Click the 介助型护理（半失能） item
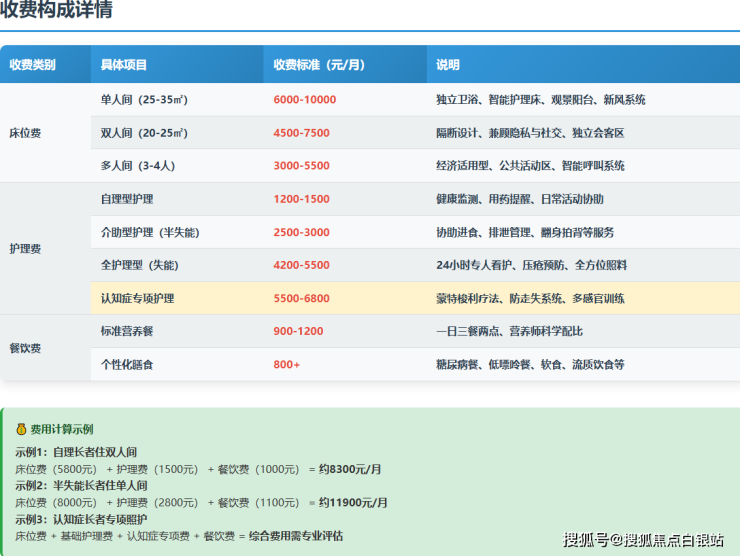Viewport: 740px width, 556px height. [x=150, y=232]
